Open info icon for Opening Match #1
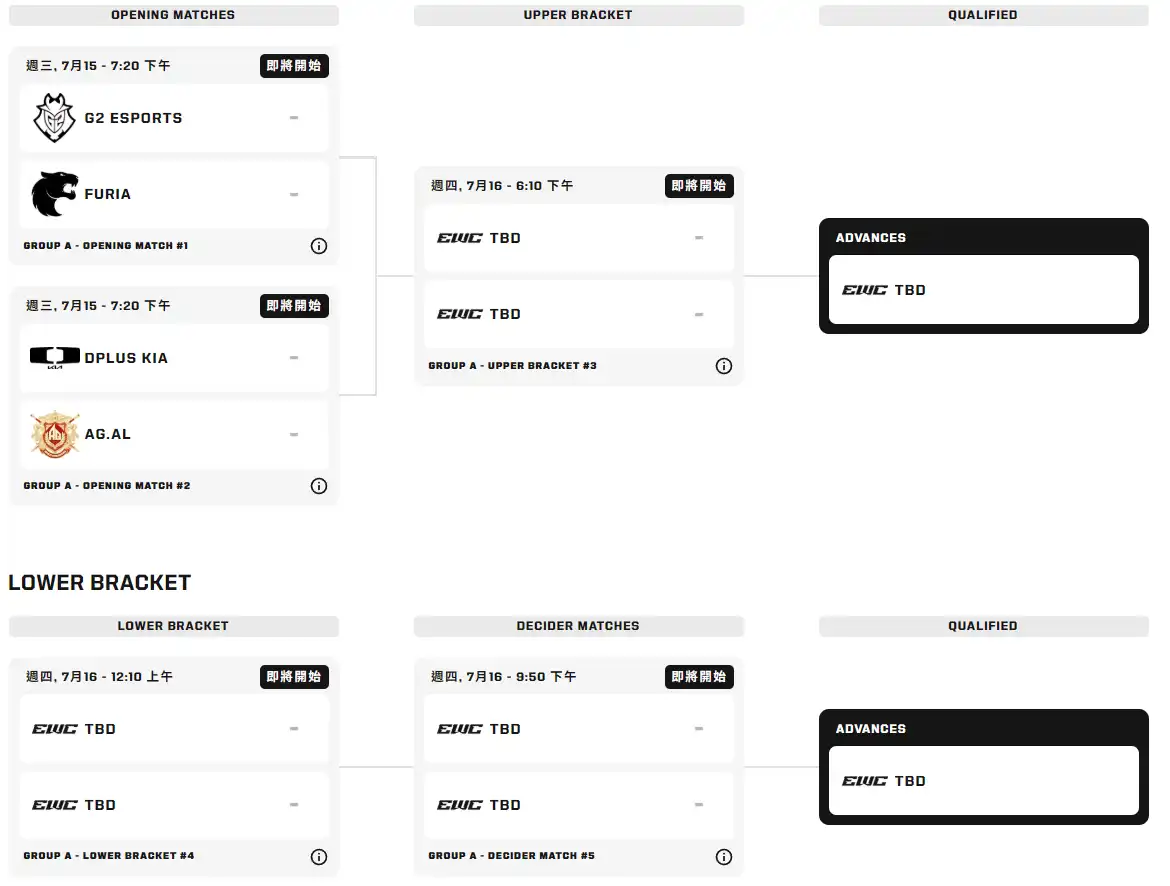The width and height of the screenshot is (1170, 886). point(319,246)
